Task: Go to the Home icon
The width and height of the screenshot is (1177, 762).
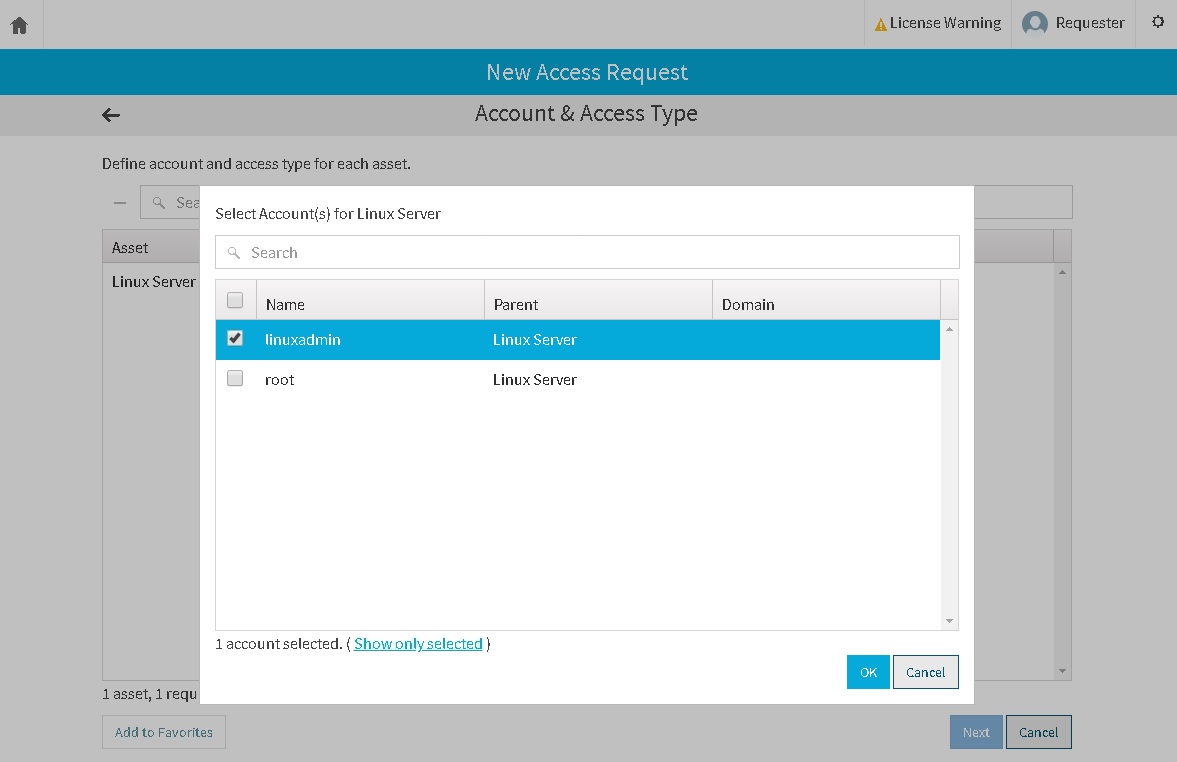Action: click(19, 25)
